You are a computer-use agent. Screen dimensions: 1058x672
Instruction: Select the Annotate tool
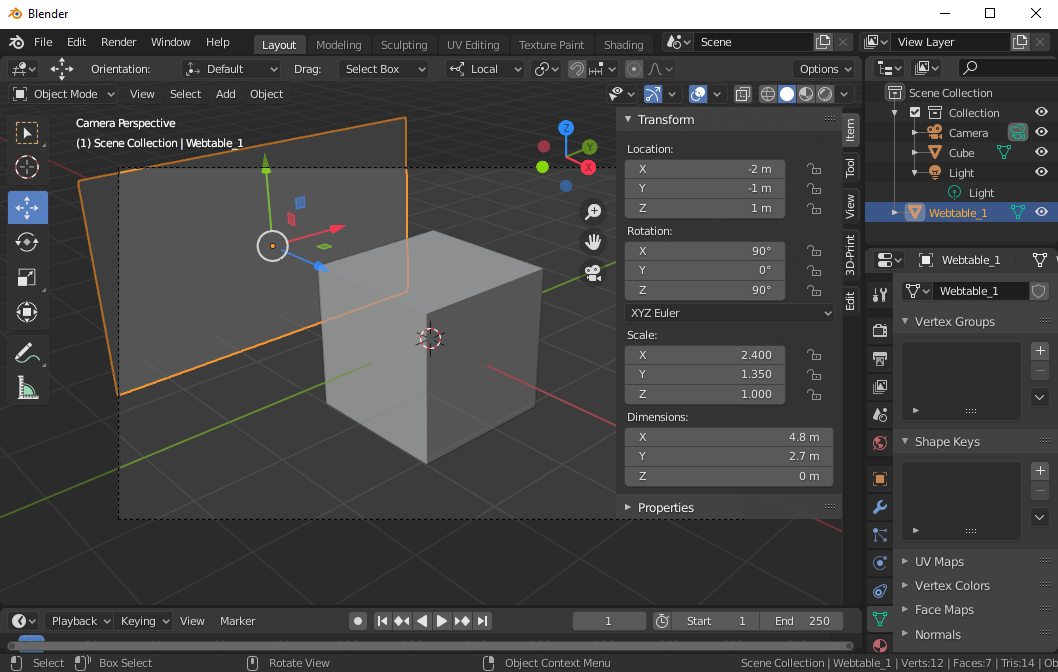(x=27, y=352)
